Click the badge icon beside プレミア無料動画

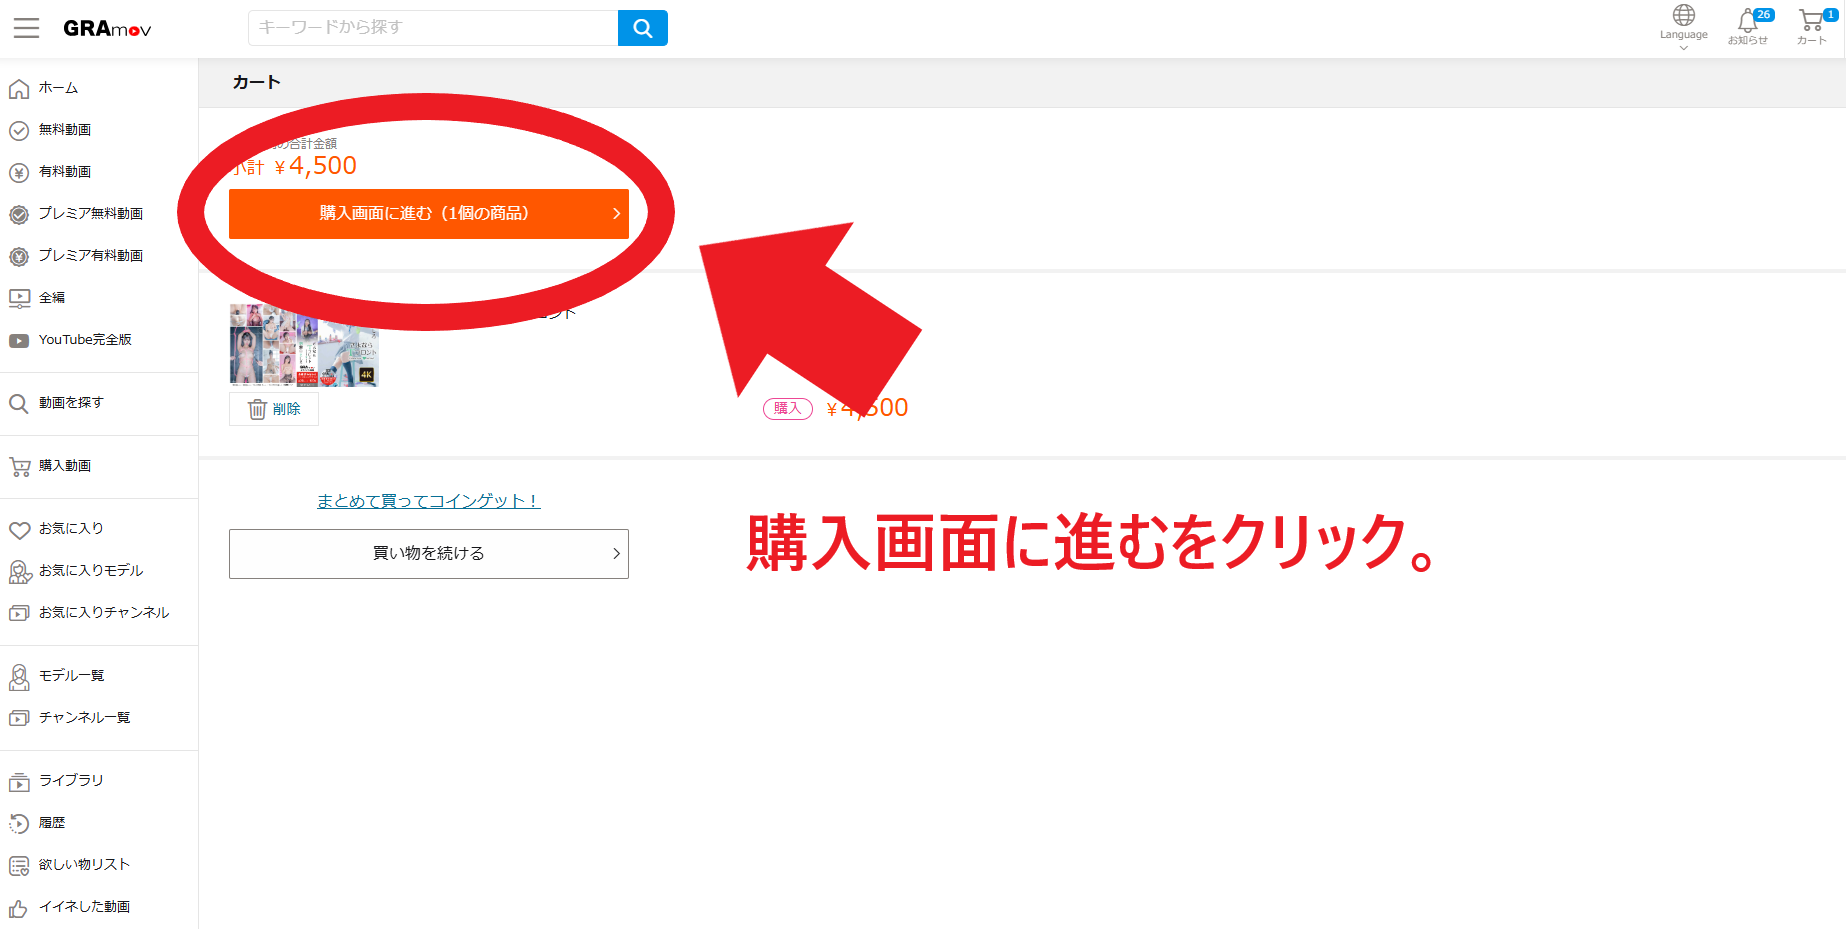(x=19, y=215)
